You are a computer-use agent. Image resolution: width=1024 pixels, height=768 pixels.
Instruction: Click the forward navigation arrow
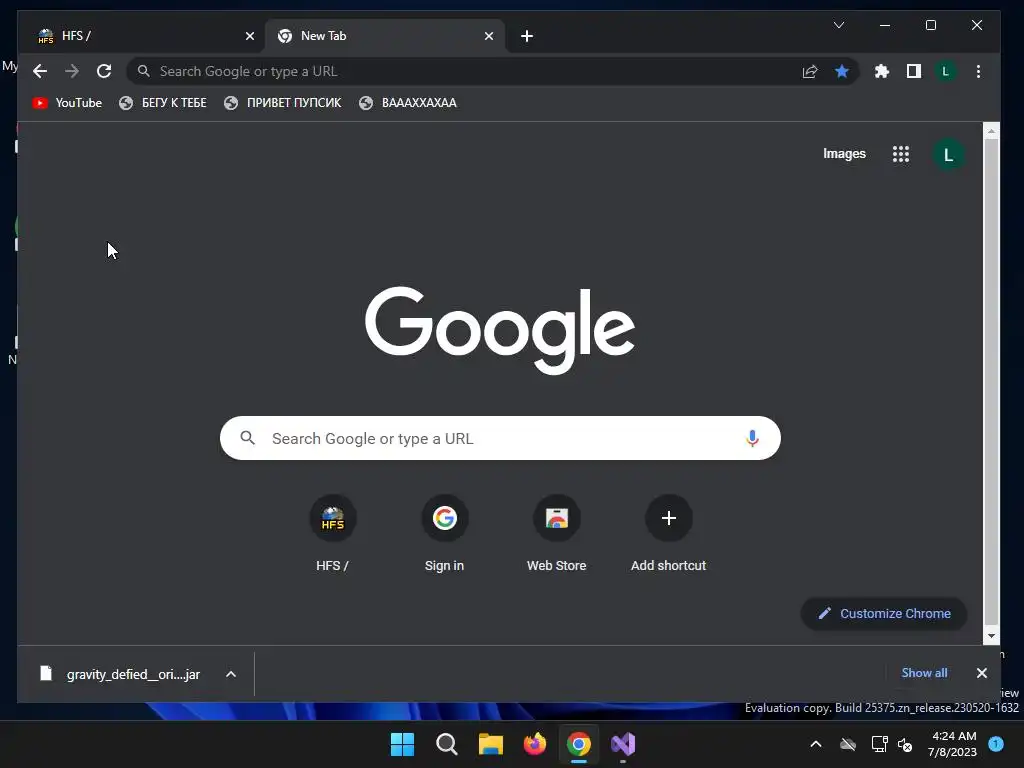pos(72,71)
